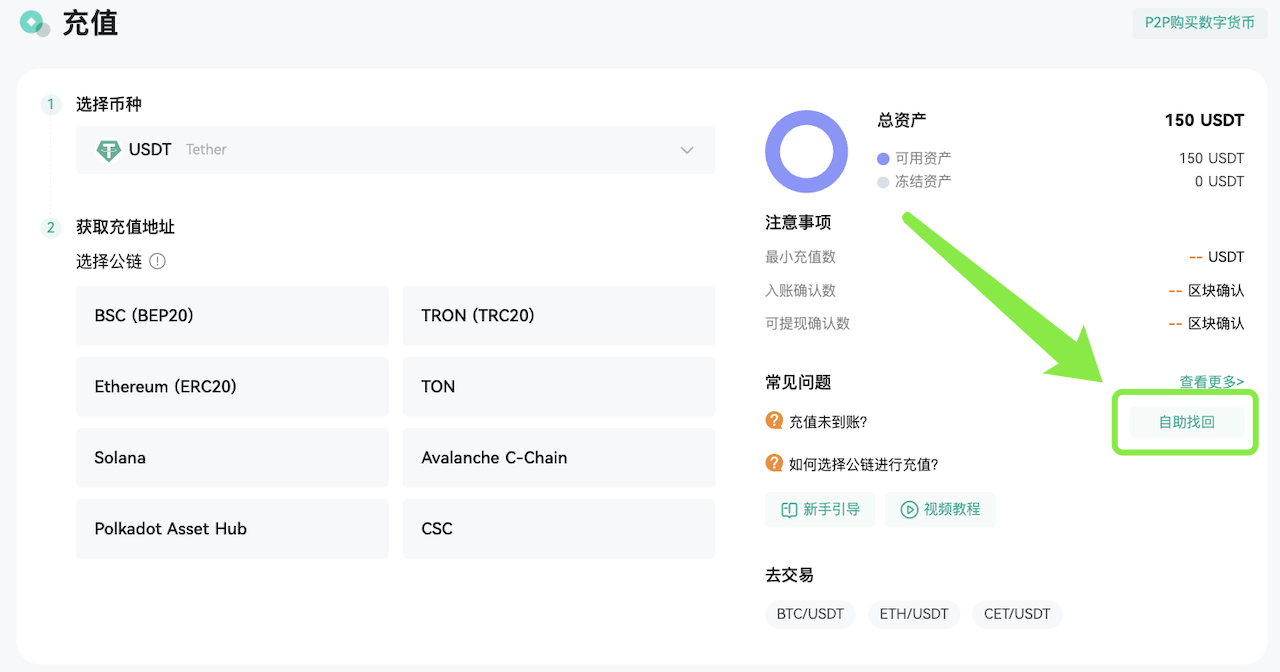Image resolution: width=1280 pixels, height=672 pixels.
Task: Click the play icon in 视频教程
Action: point(909,509)
